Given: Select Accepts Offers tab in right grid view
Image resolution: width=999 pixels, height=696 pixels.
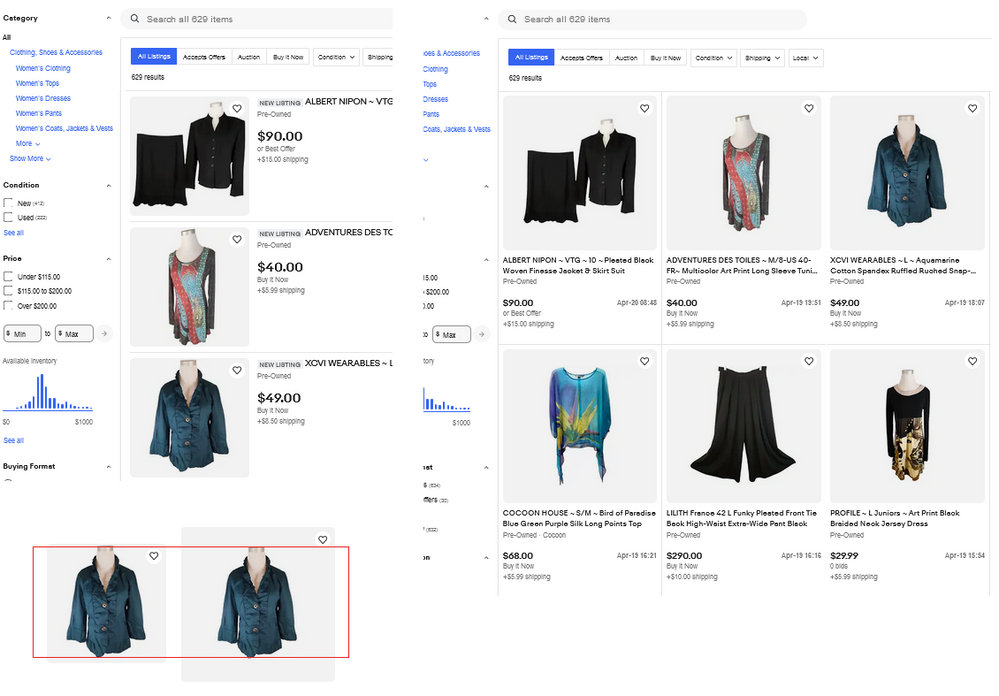Looking at the screenshot, I should pos(581,58).
